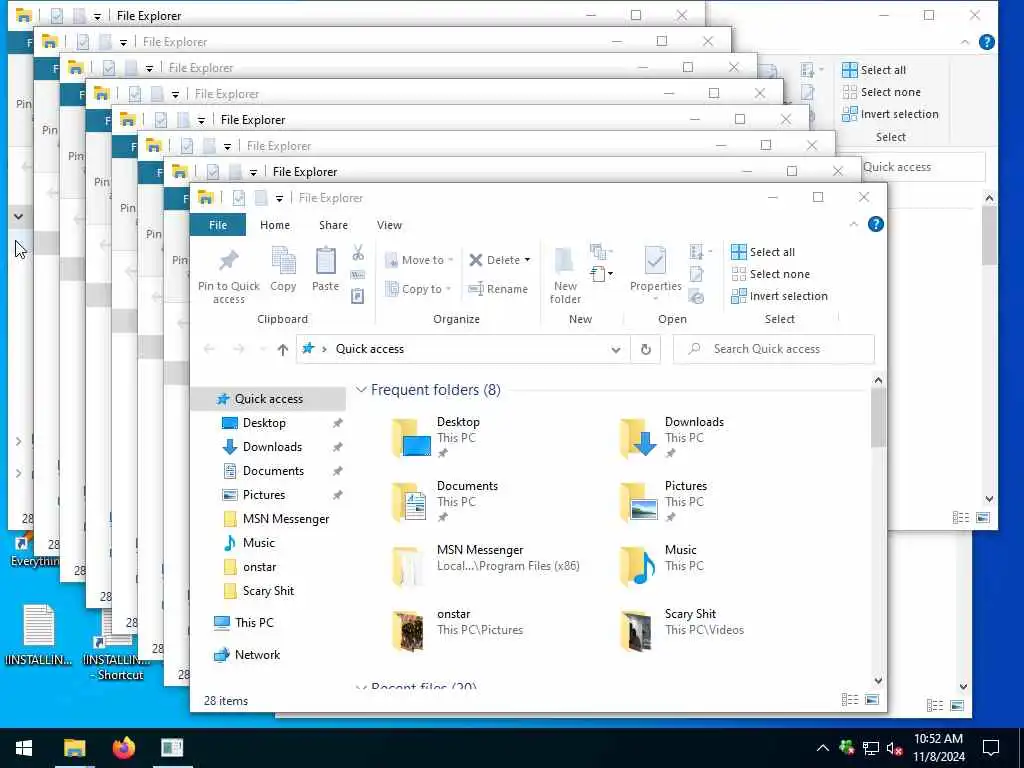Screen dimensions: 1024x768
Task: Open the Move to dropdown
Action: point(419,260)
